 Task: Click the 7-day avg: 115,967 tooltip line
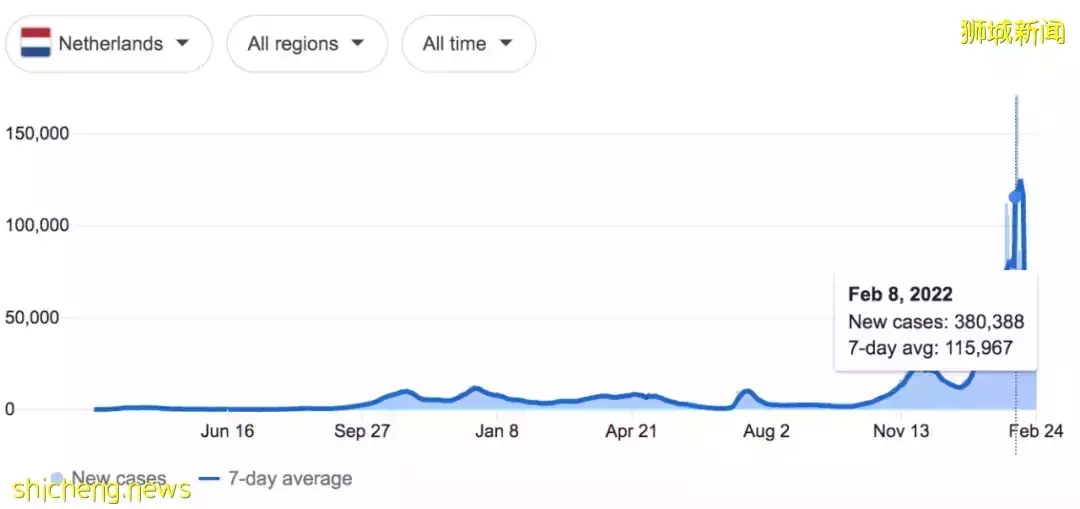click(930, 348)
